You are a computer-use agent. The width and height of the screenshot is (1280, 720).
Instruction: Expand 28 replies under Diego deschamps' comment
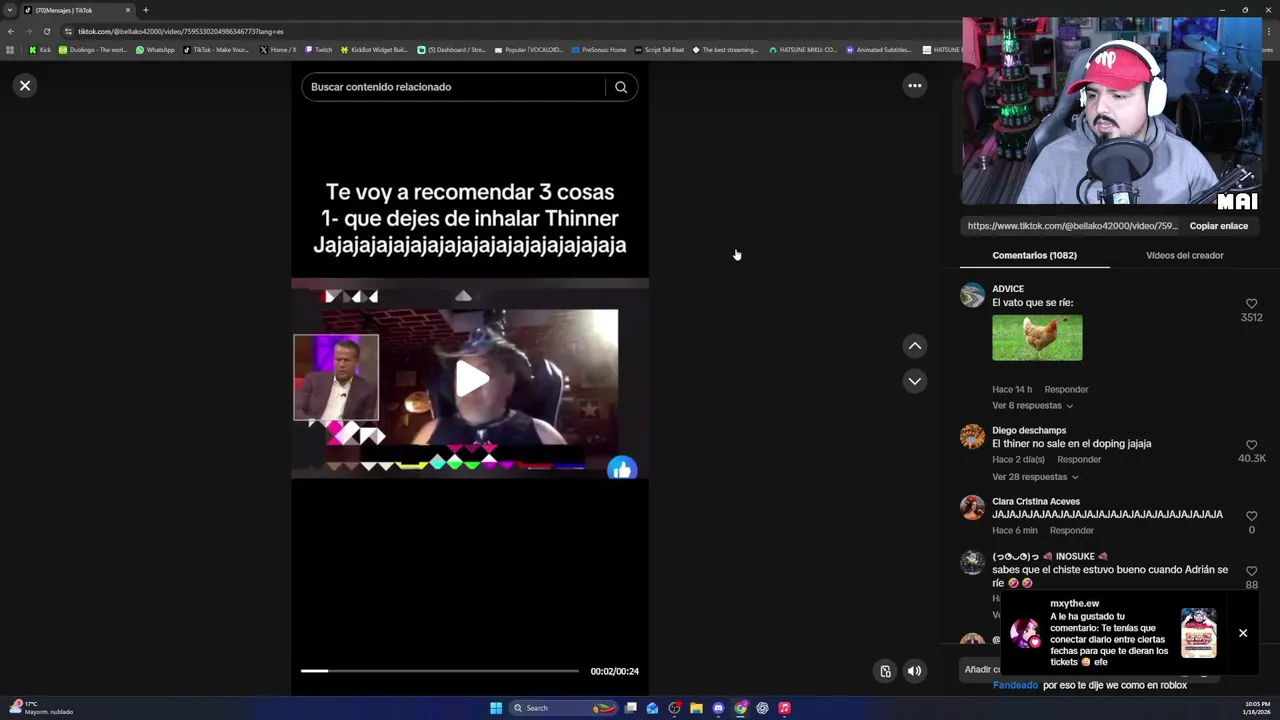(x=1035, y=477)
